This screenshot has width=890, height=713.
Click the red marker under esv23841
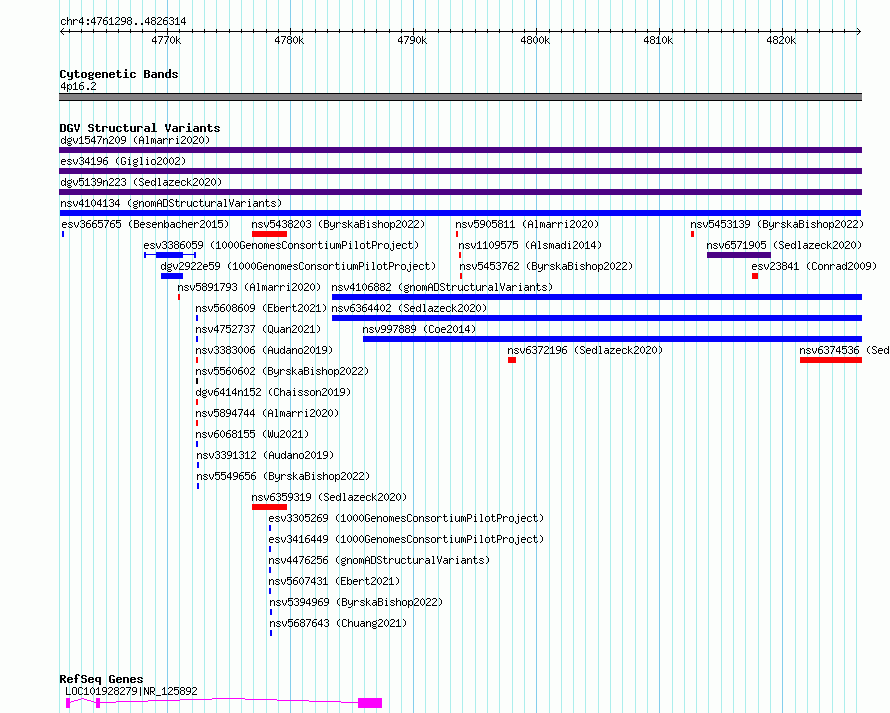755,276
